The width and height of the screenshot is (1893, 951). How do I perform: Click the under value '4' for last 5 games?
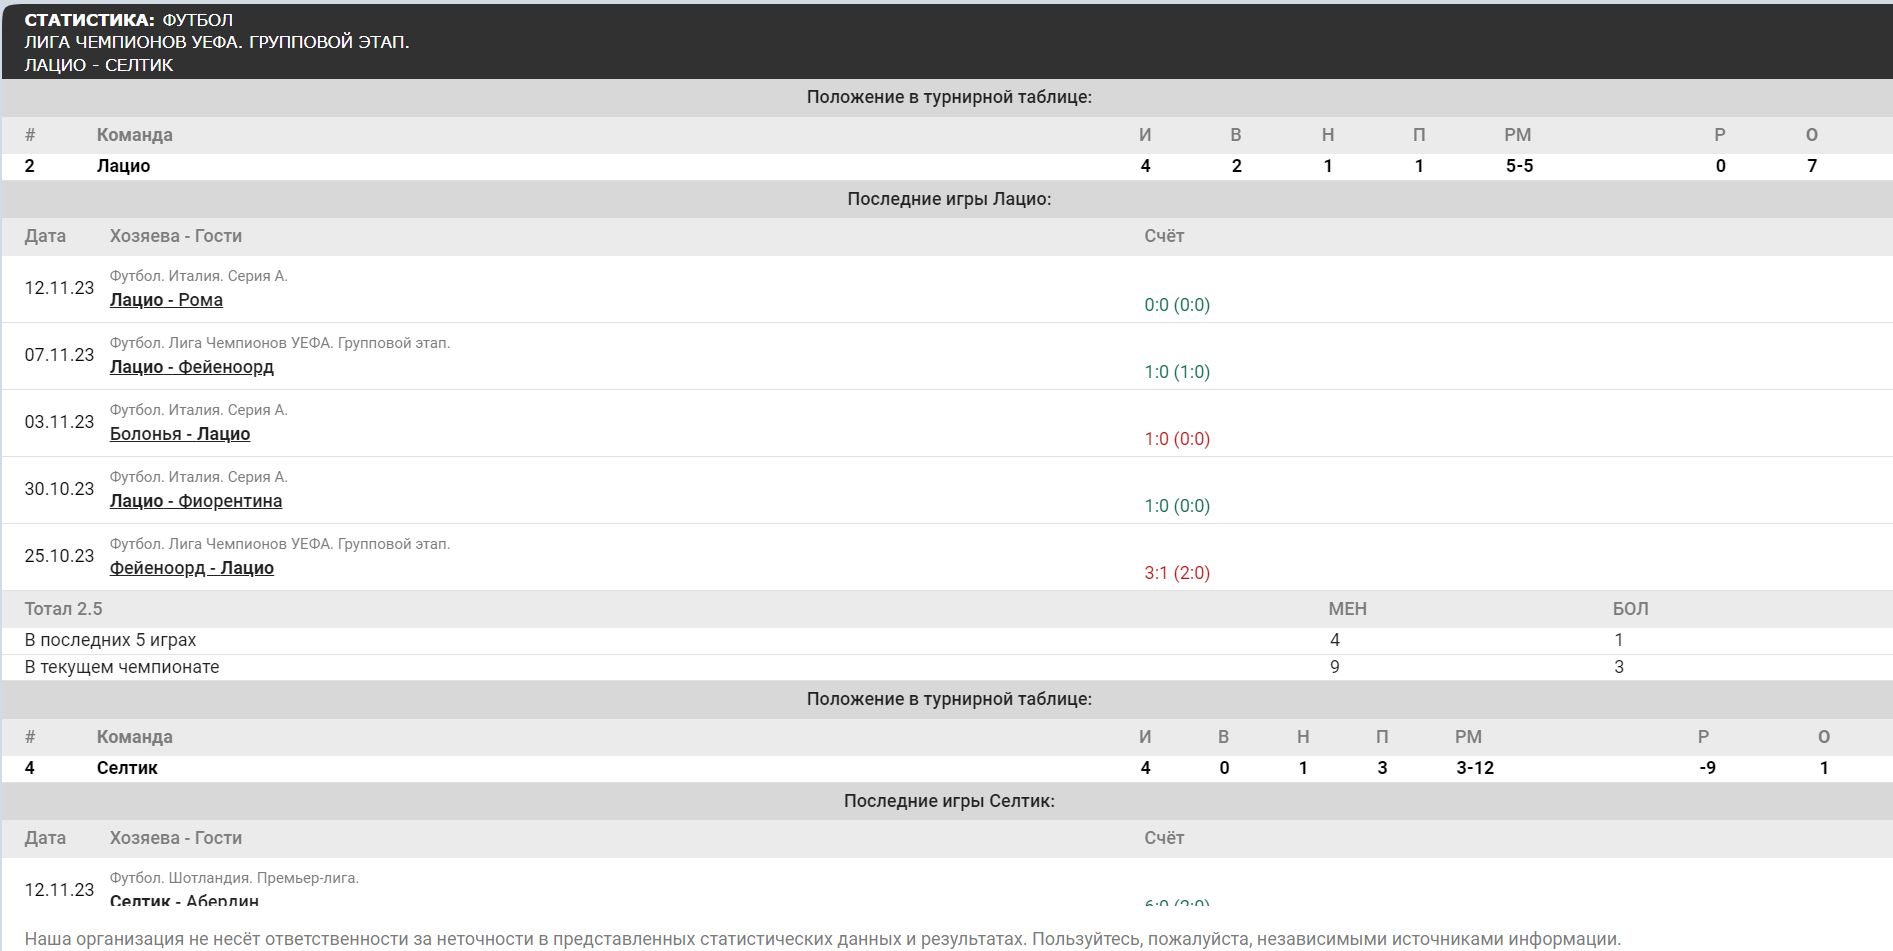[x=1335, y=640]
